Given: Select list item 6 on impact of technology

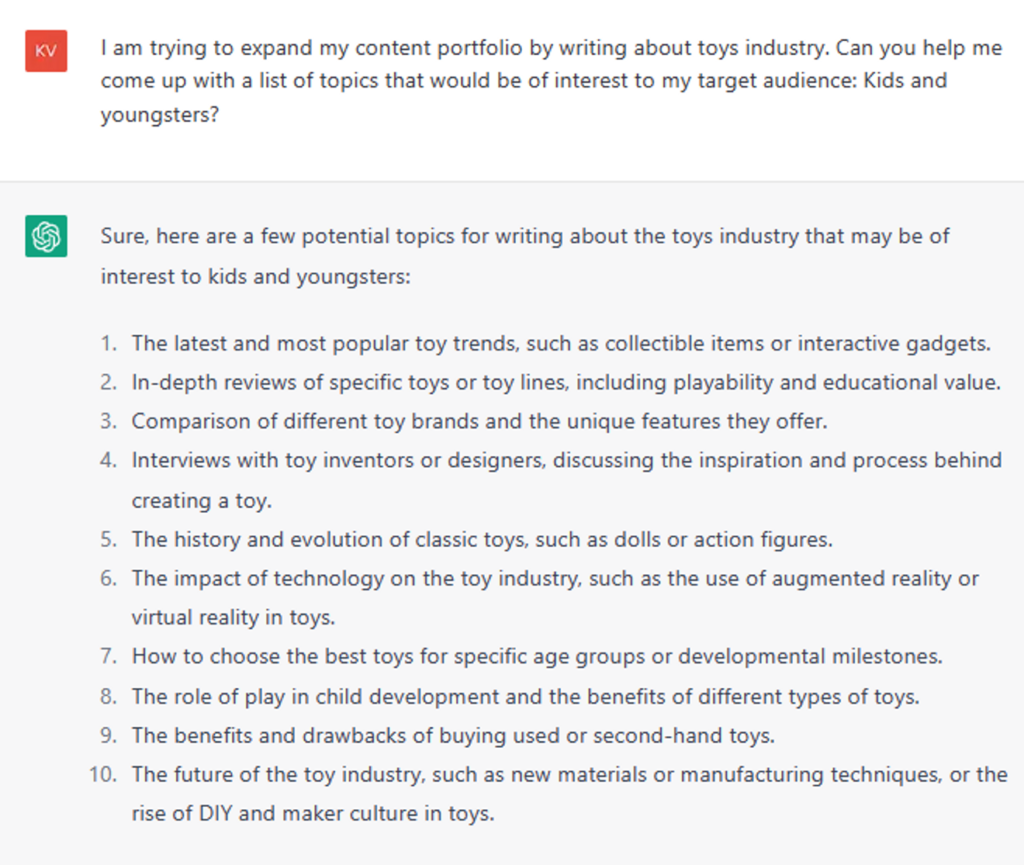Looking at the screenshot, I should point(555,597).
